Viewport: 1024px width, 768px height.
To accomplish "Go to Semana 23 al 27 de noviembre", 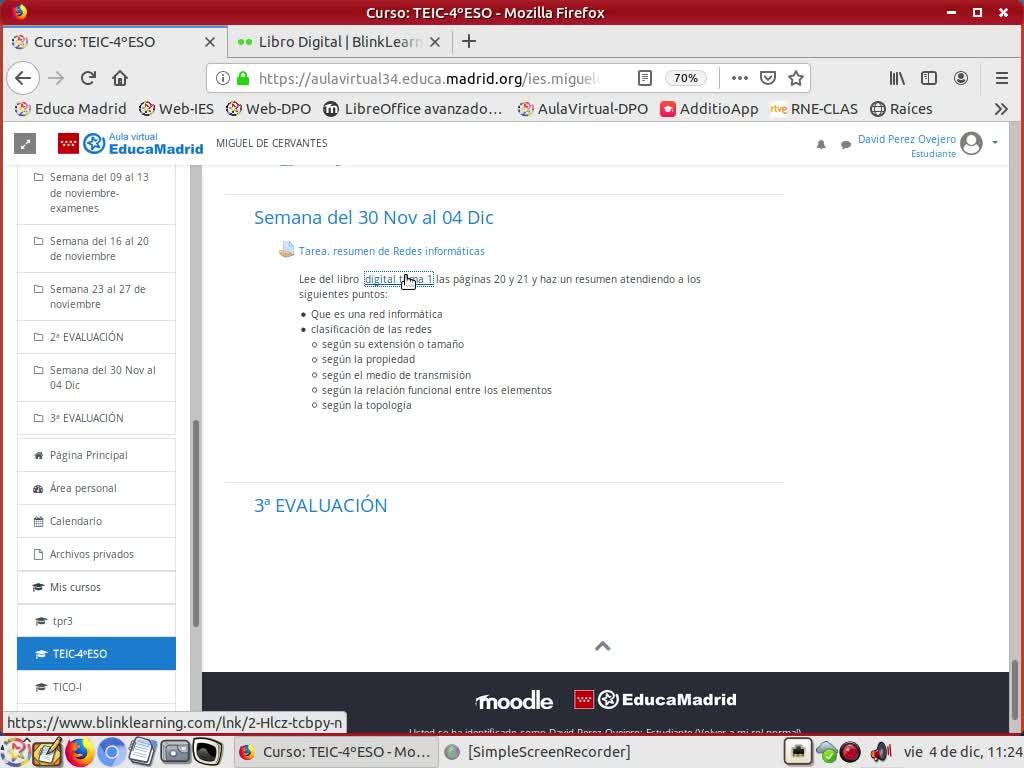I will tap(97, 296).
